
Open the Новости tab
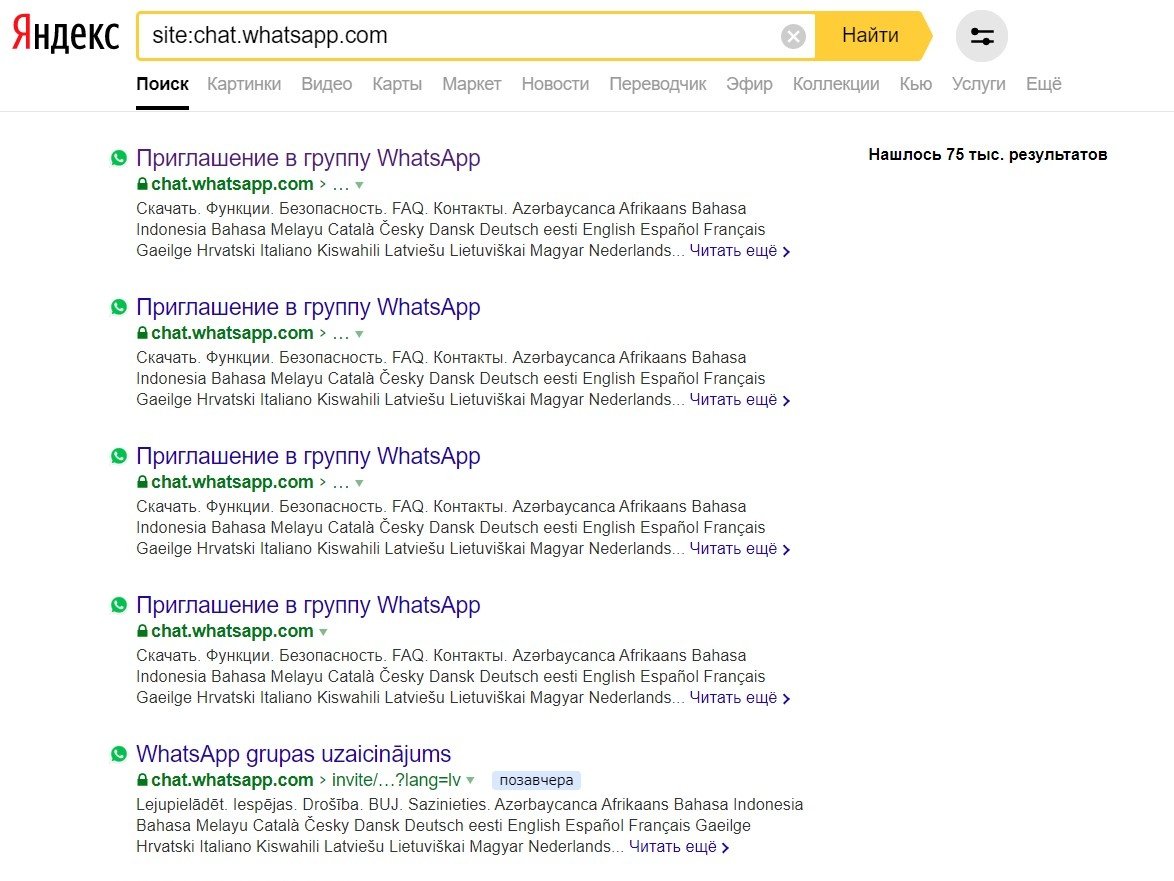pyautogui.click(x=555, y=84)
